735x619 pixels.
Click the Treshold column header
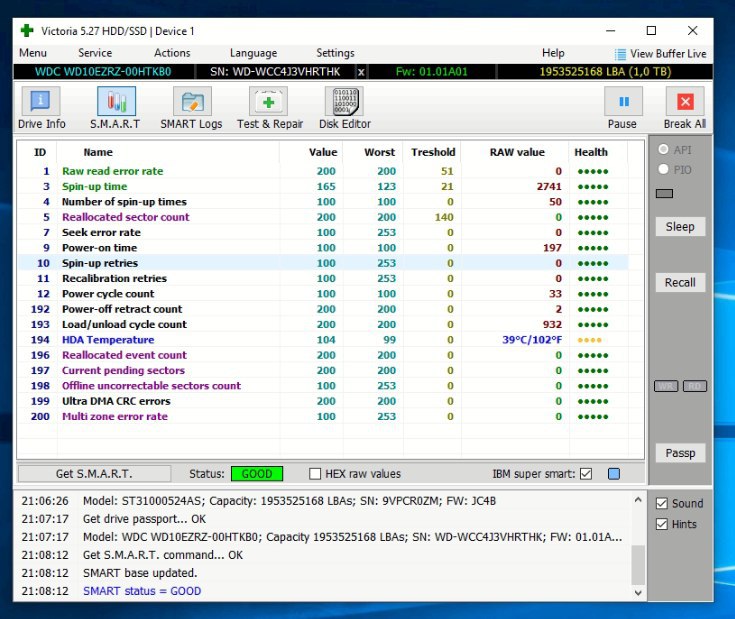433,152
